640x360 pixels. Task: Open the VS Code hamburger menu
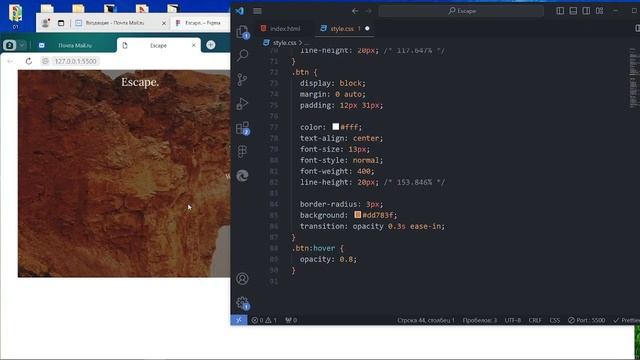tap(257, 11)
